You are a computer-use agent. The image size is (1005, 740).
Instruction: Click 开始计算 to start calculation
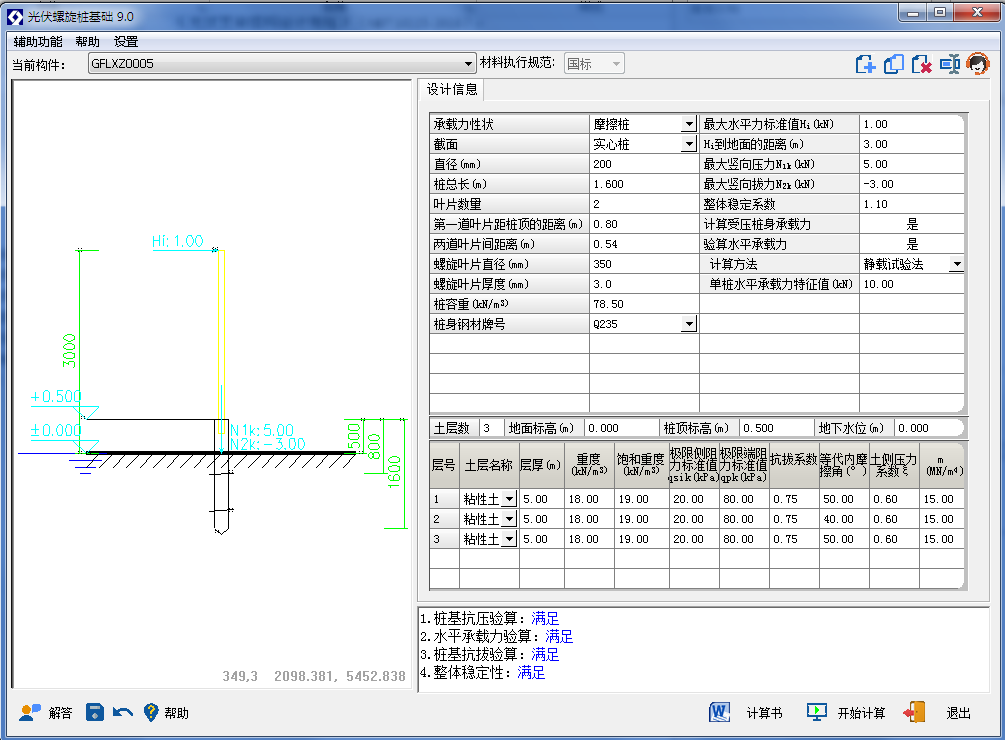tap(846, 712)
